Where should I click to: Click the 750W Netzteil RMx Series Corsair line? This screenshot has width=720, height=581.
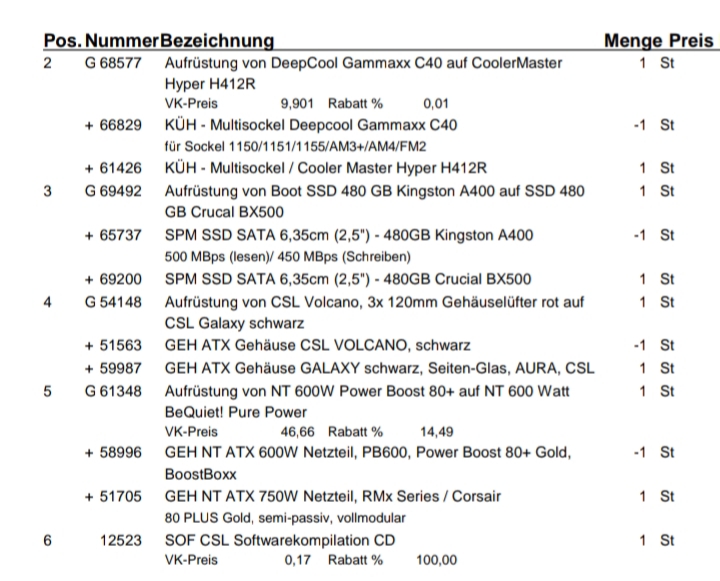[x=332, y=496]
